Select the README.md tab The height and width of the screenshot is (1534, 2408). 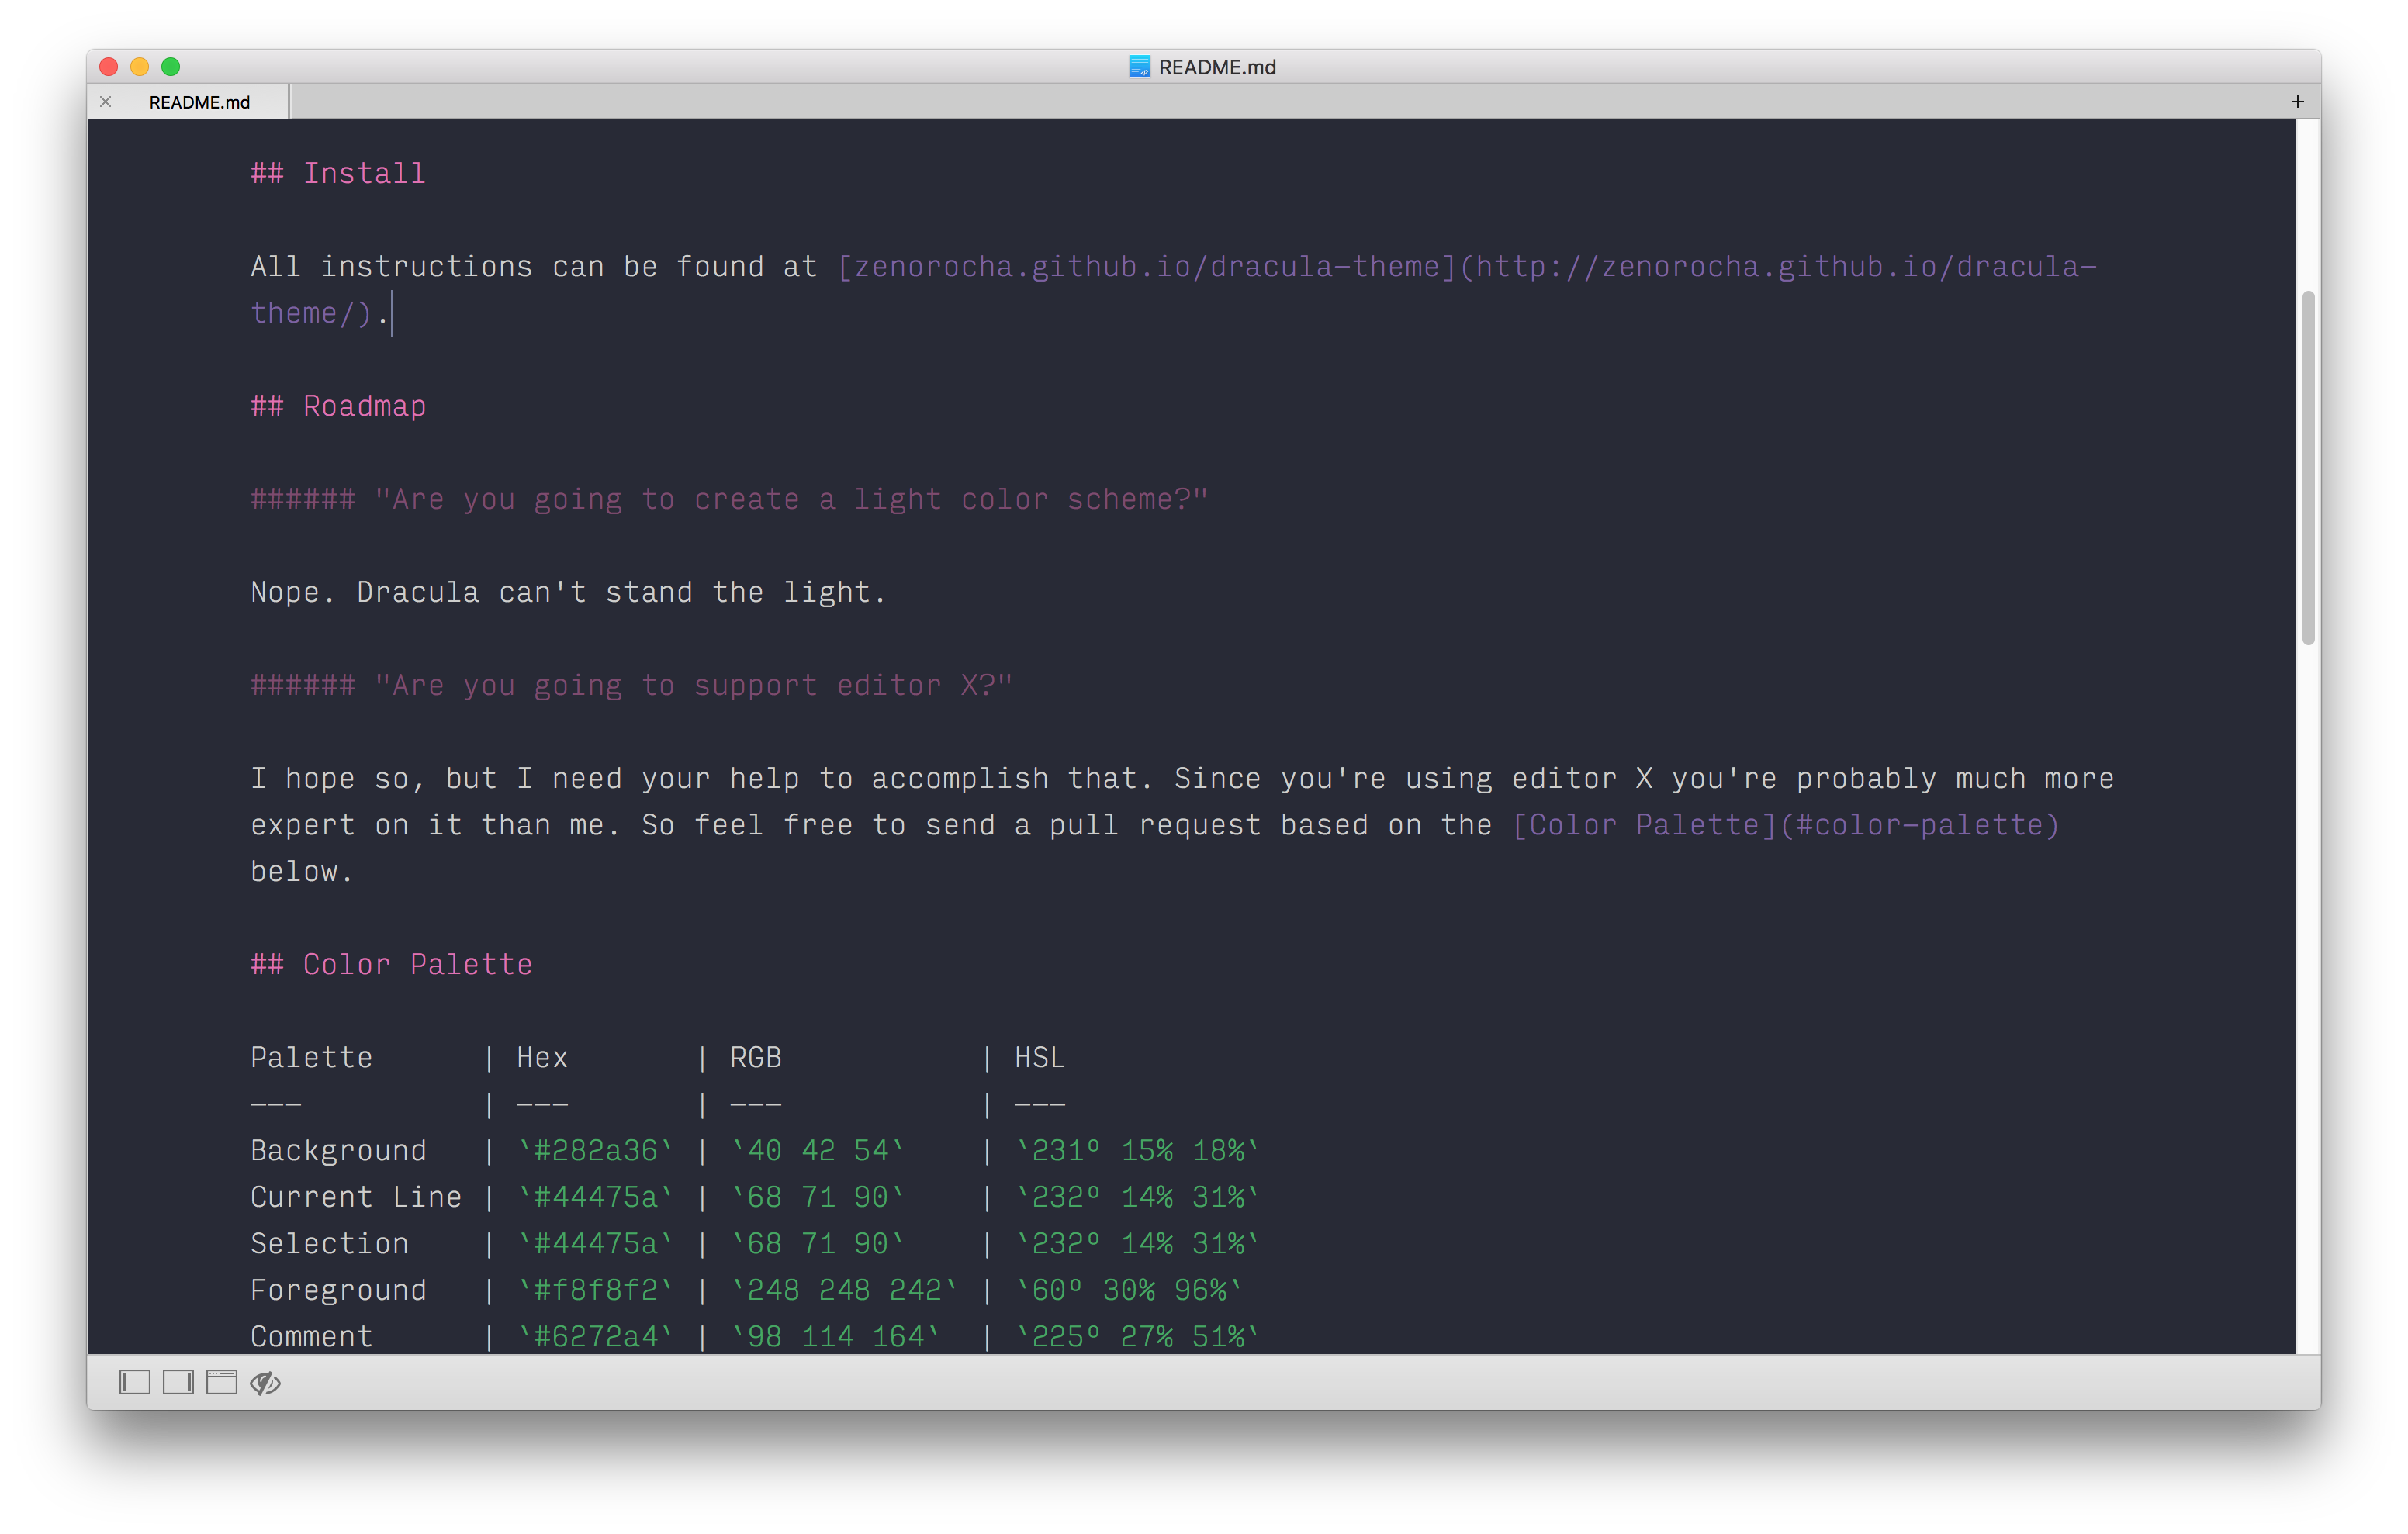pyautogui.click(x=199, y=102)
